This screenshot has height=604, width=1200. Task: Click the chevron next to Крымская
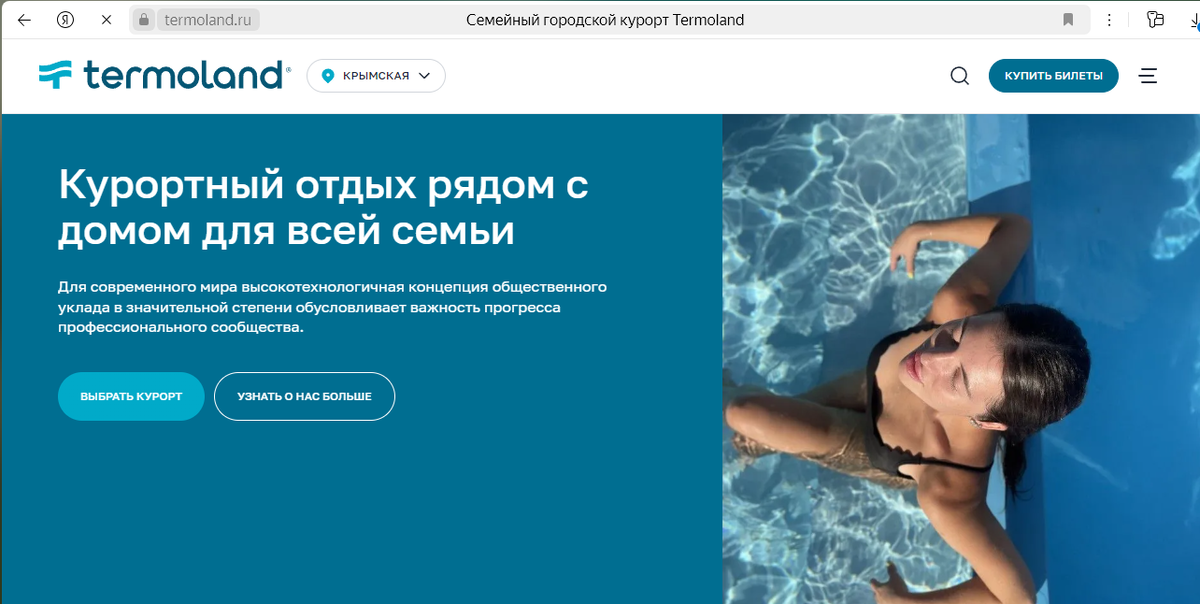424,76
